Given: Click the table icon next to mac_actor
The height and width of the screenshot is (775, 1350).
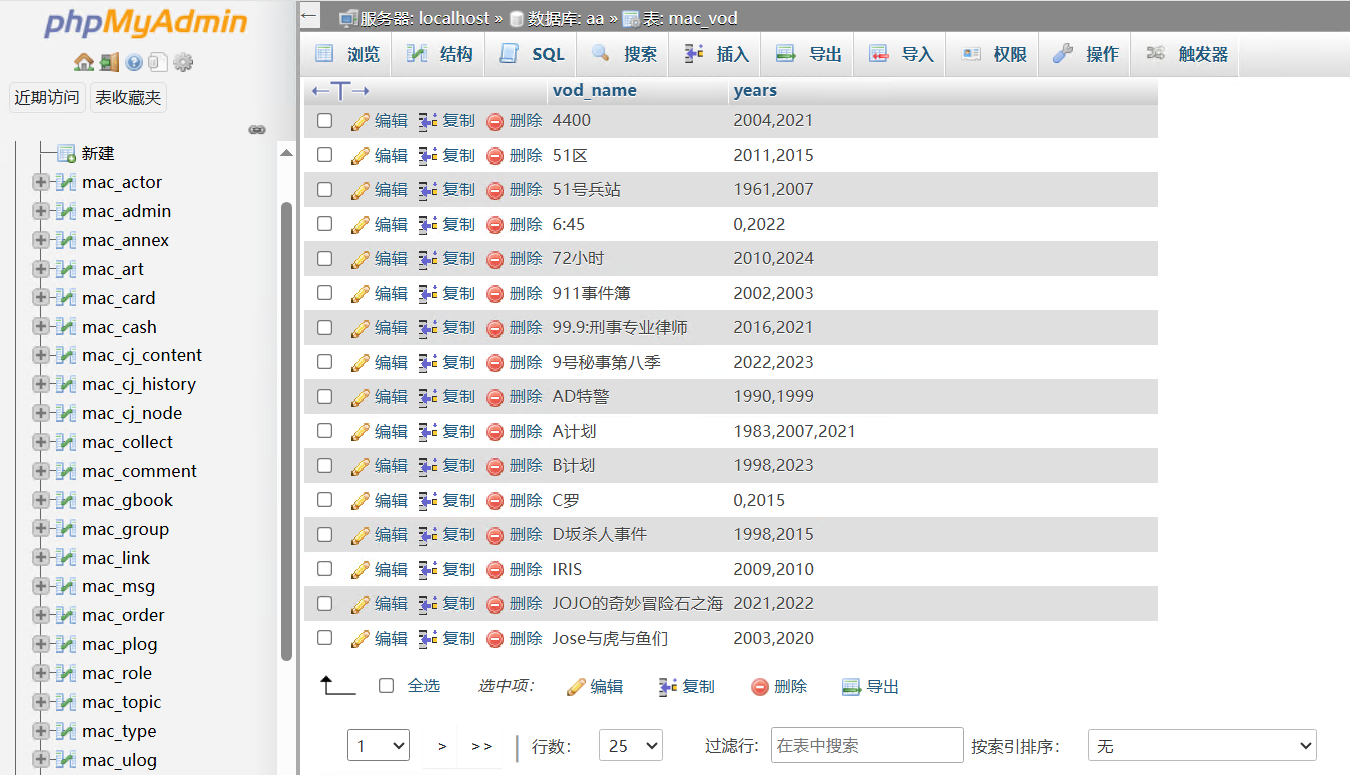Looking at the screenshot, I should pyautogui.click(x=66, y=182).
